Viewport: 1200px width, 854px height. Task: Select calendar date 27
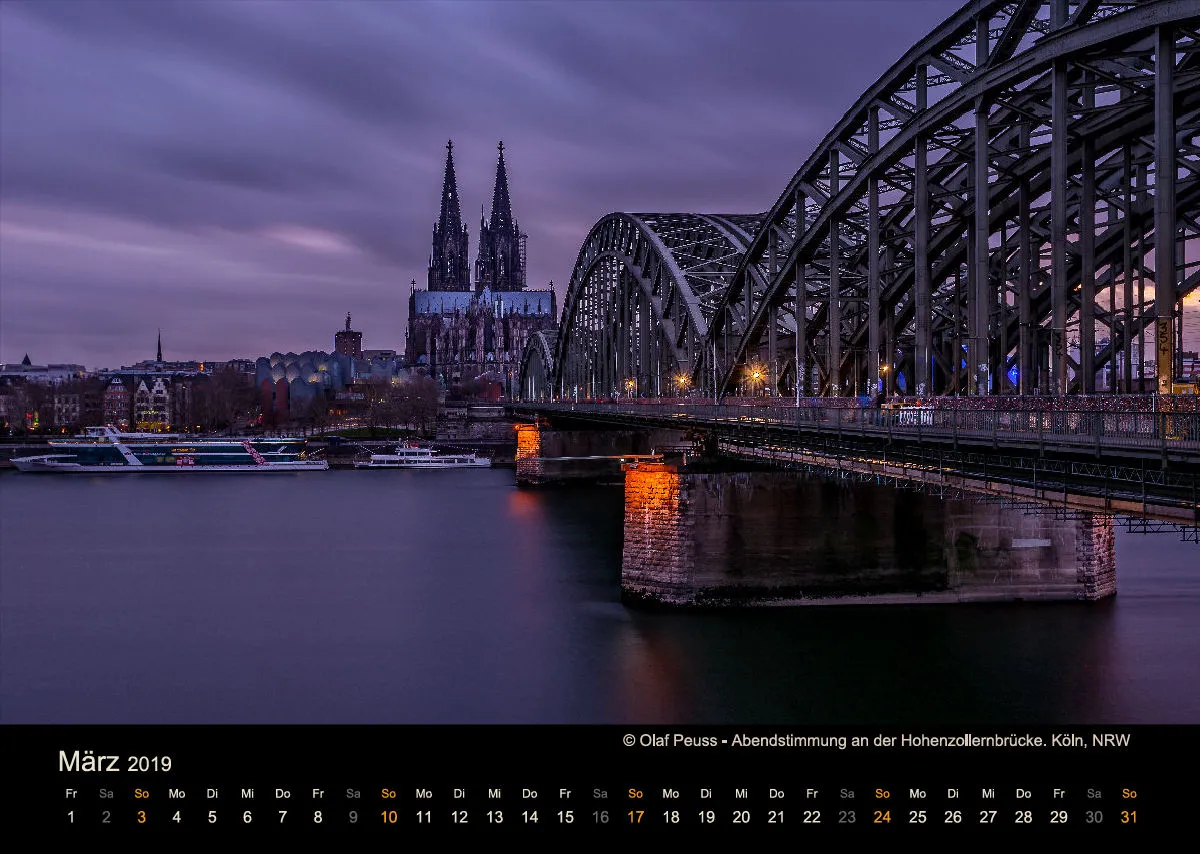tap(988, 817)
